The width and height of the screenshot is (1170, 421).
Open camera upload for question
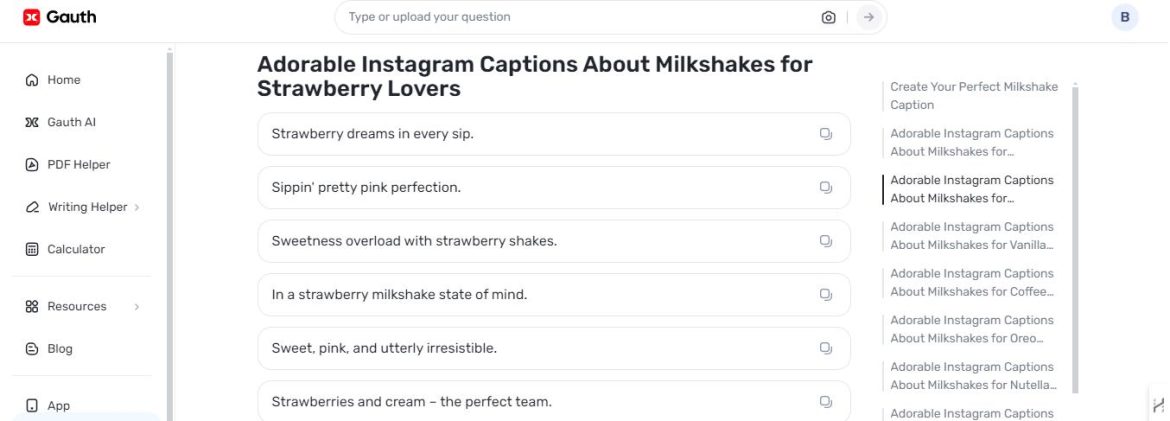point(828,17)
